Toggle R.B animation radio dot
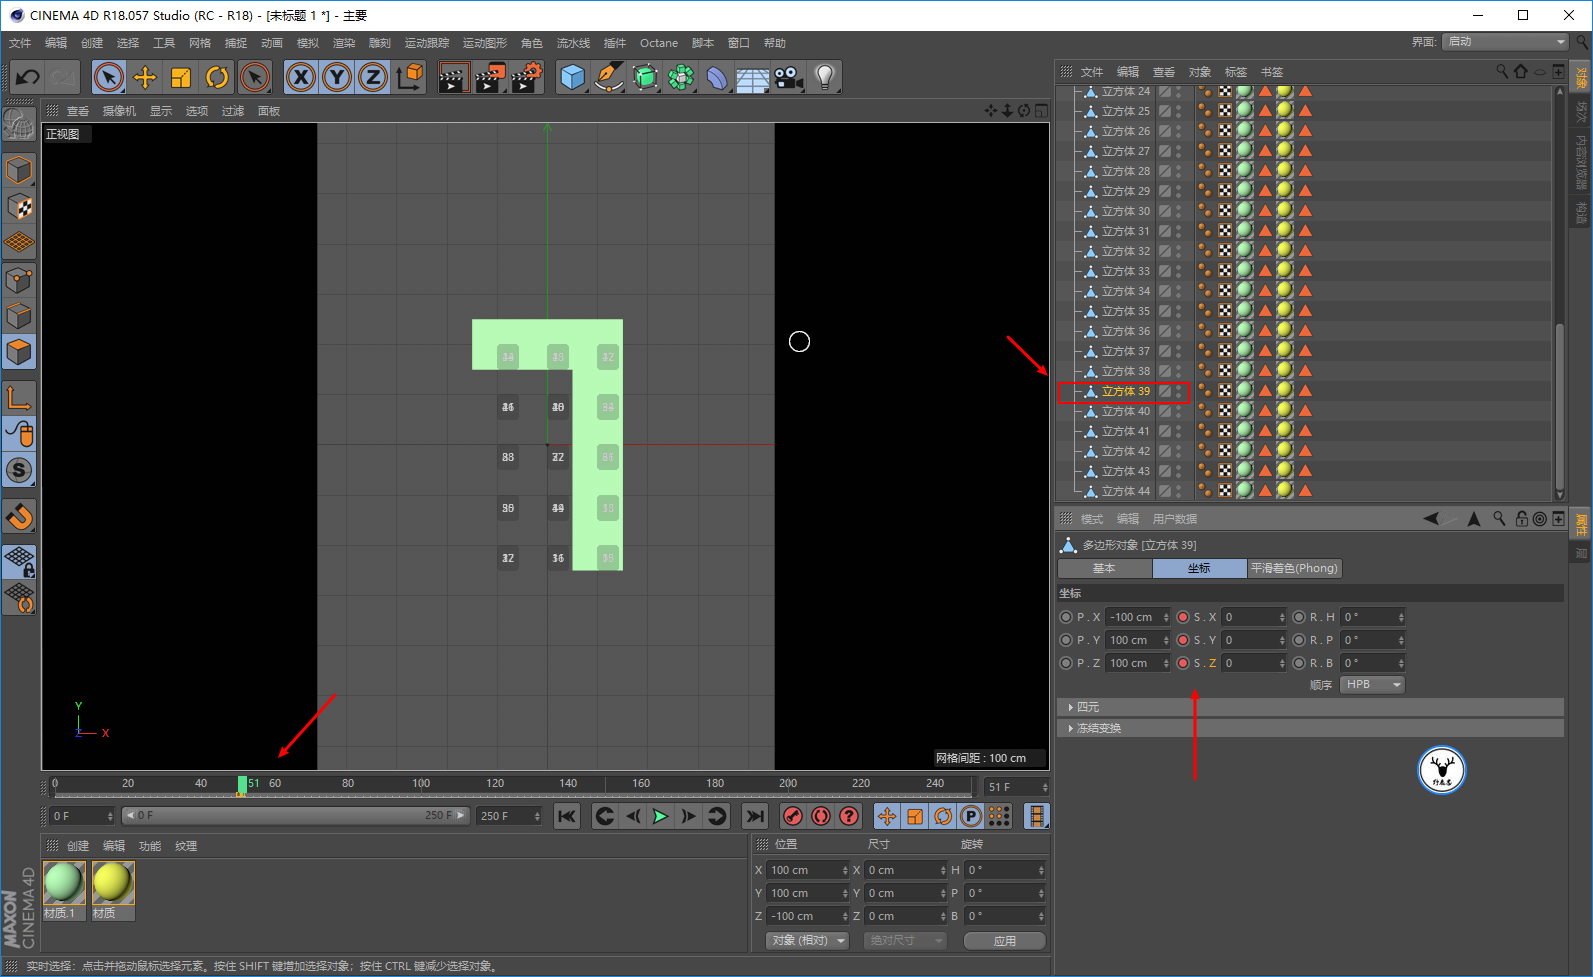 1299,663
